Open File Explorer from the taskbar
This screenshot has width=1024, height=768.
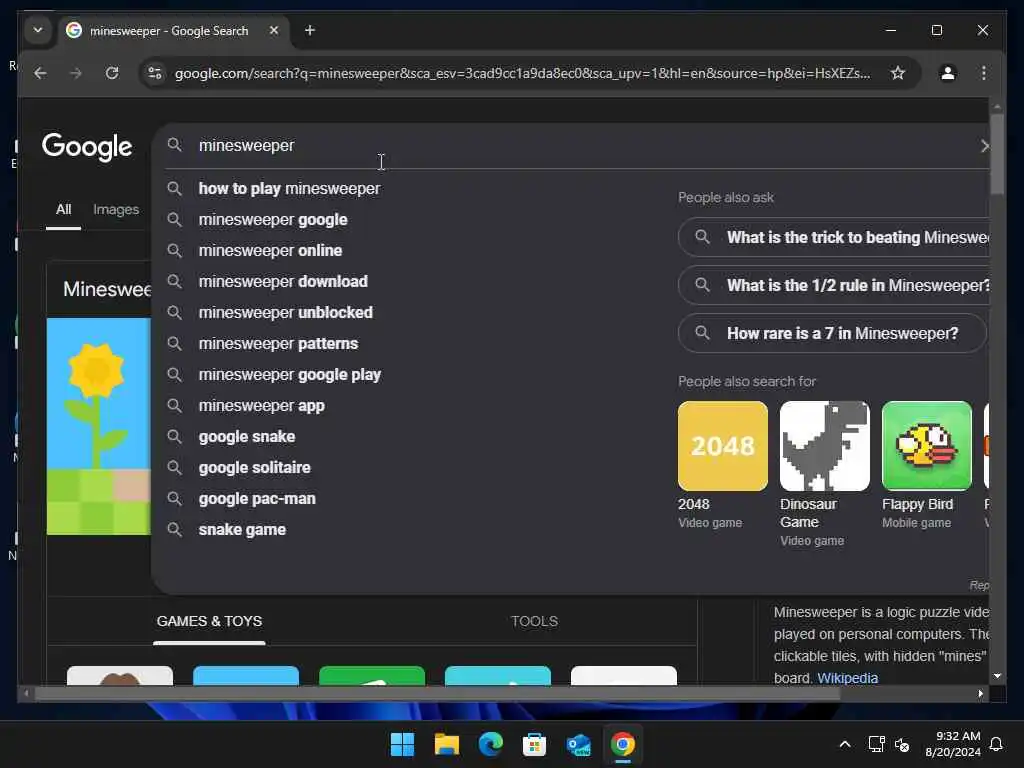click(x=447, y=744)
